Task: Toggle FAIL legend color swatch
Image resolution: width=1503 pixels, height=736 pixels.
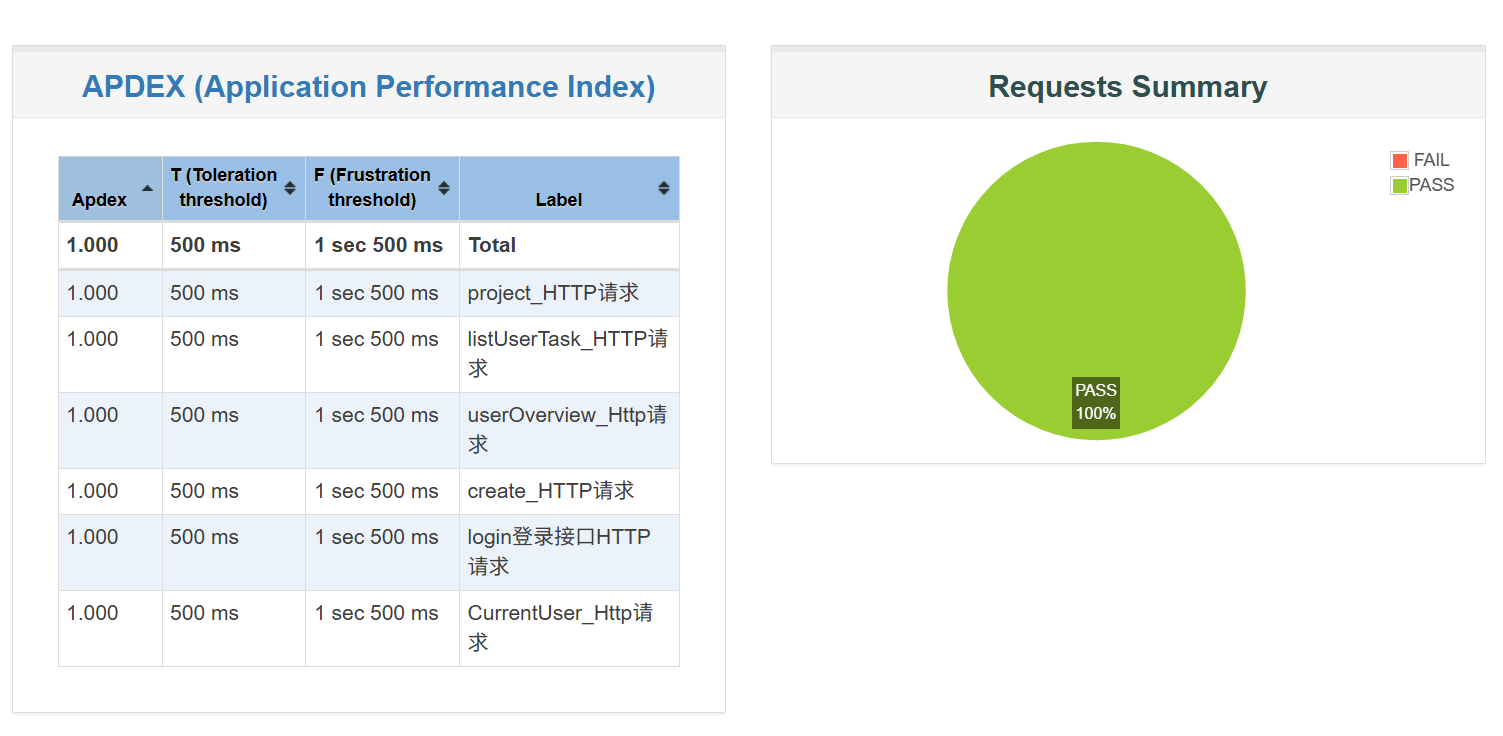Action: click(x=1399, y=160)
